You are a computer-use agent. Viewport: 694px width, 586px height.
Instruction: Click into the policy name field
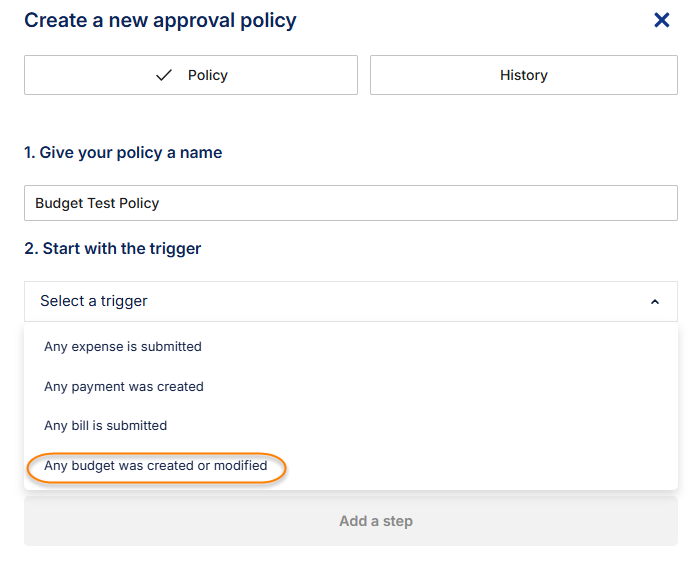point(350,203)
